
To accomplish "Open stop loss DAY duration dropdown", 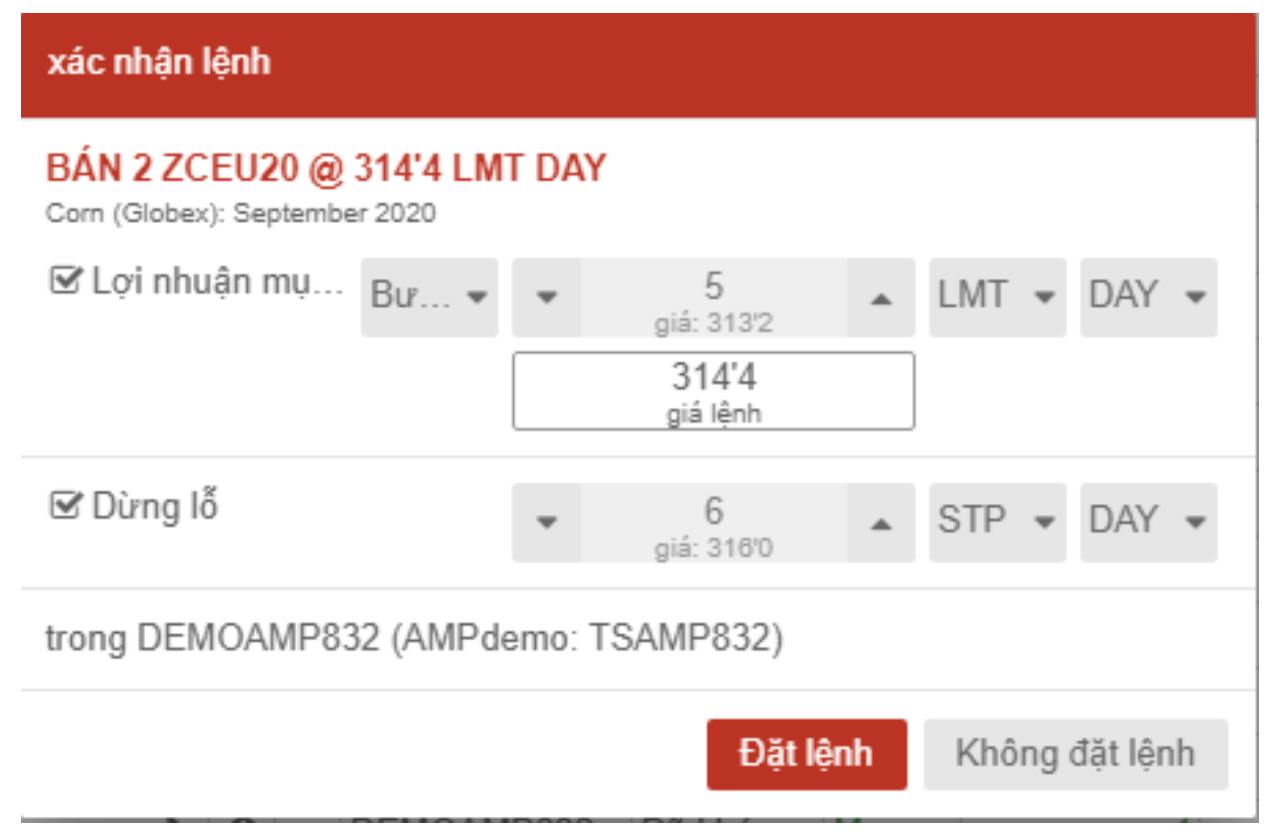I will tap(1148, 522).
